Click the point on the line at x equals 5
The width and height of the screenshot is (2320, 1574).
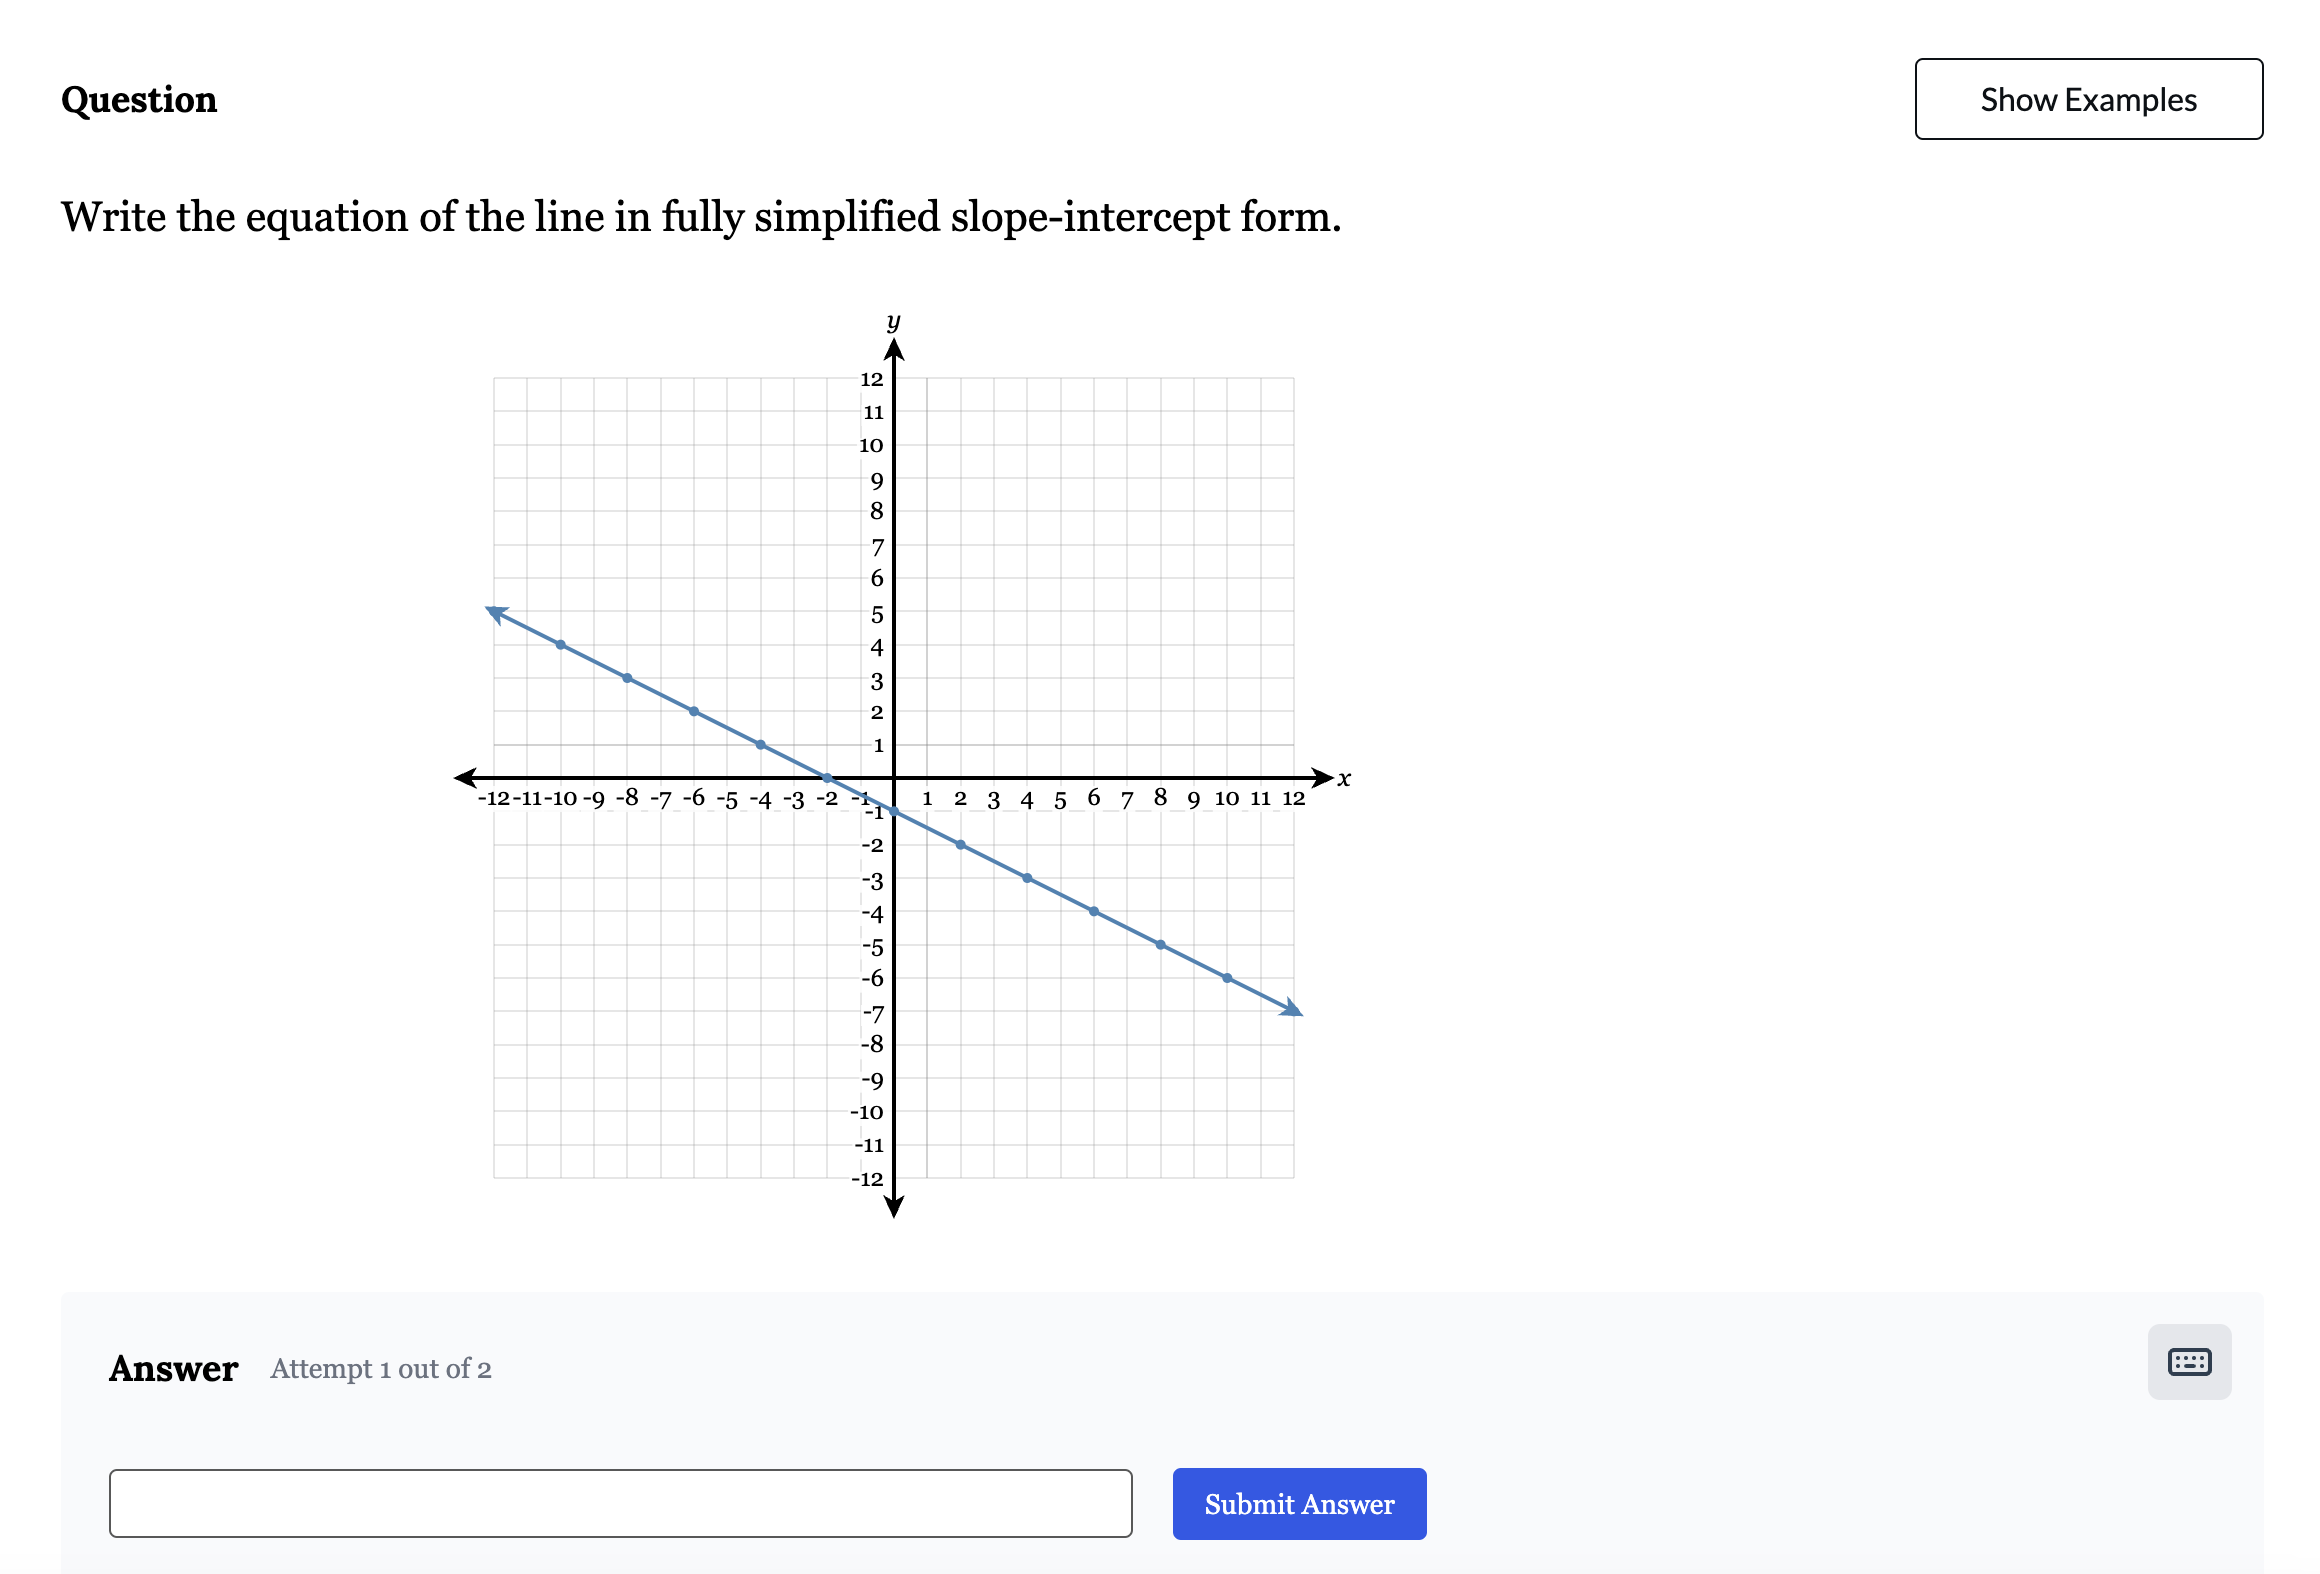(x=1060, y=894)
